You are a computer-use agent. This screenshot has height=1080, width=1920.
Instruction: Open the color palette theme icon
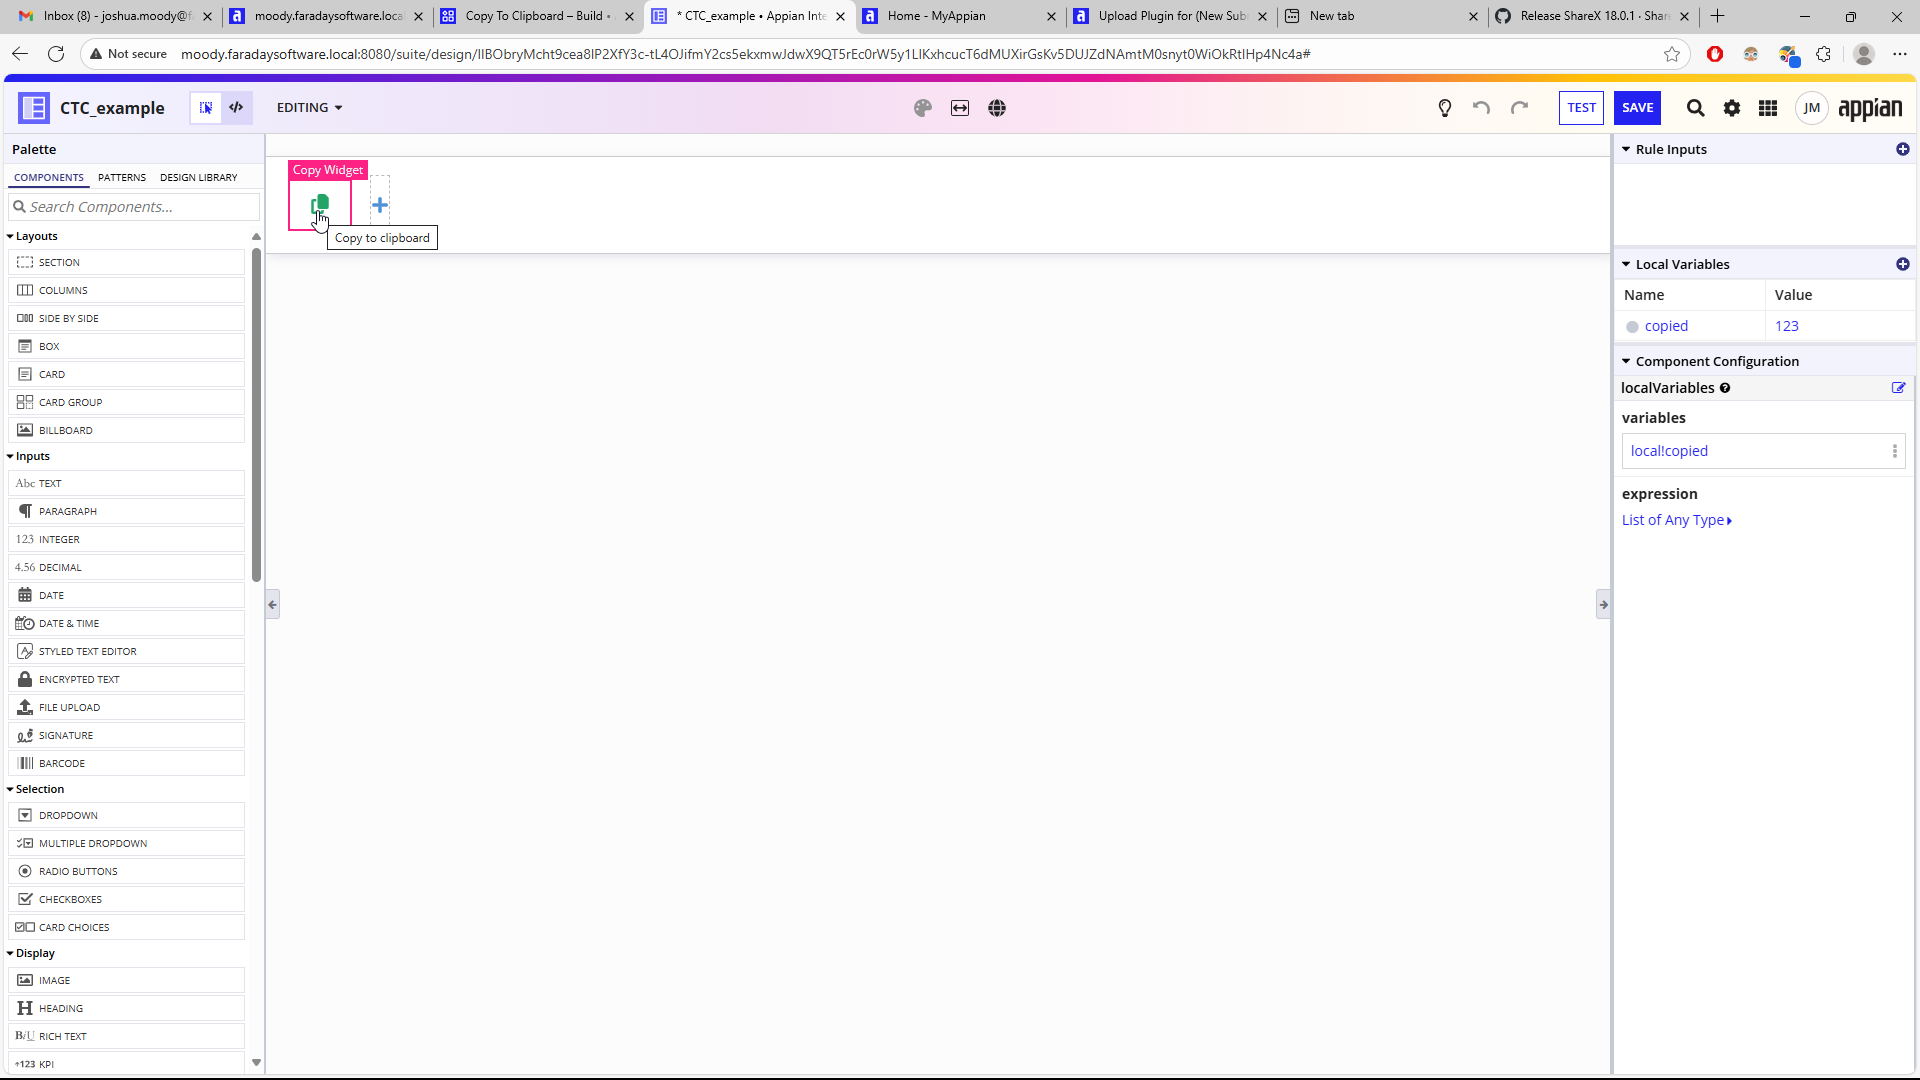(x=923, y=108)
